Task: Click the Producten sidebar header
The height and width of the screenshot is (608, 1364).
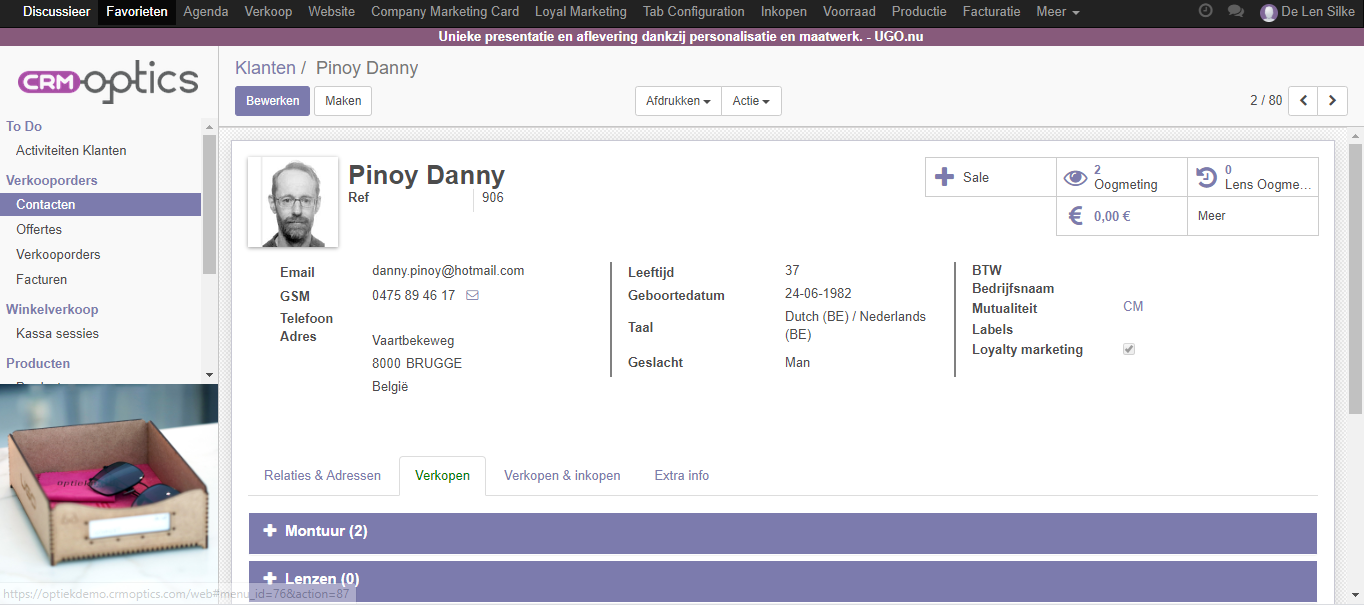Action: [38, 364]
